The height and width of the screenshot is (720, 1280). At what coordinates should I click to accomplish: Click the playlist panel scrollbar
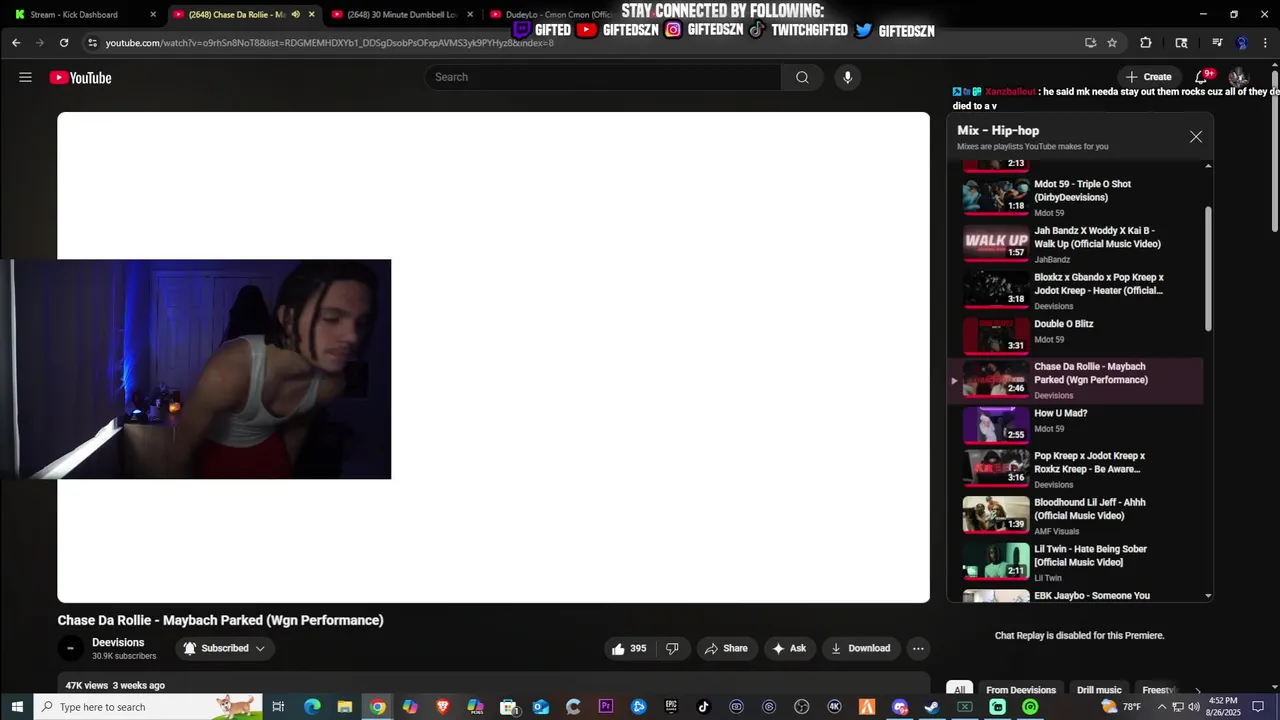point(1208,268)
